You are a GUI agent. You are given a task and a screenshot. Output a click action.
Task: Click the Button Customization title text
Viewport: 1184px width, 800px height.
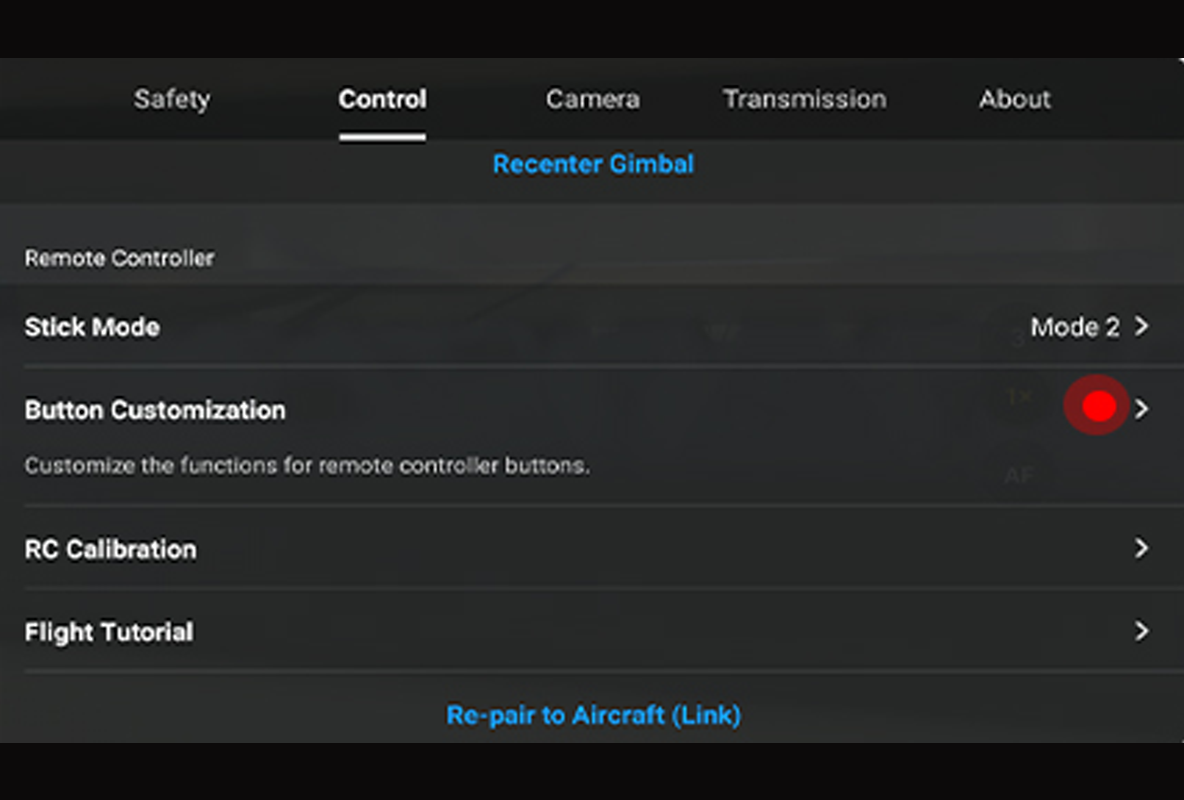[155, 410]
